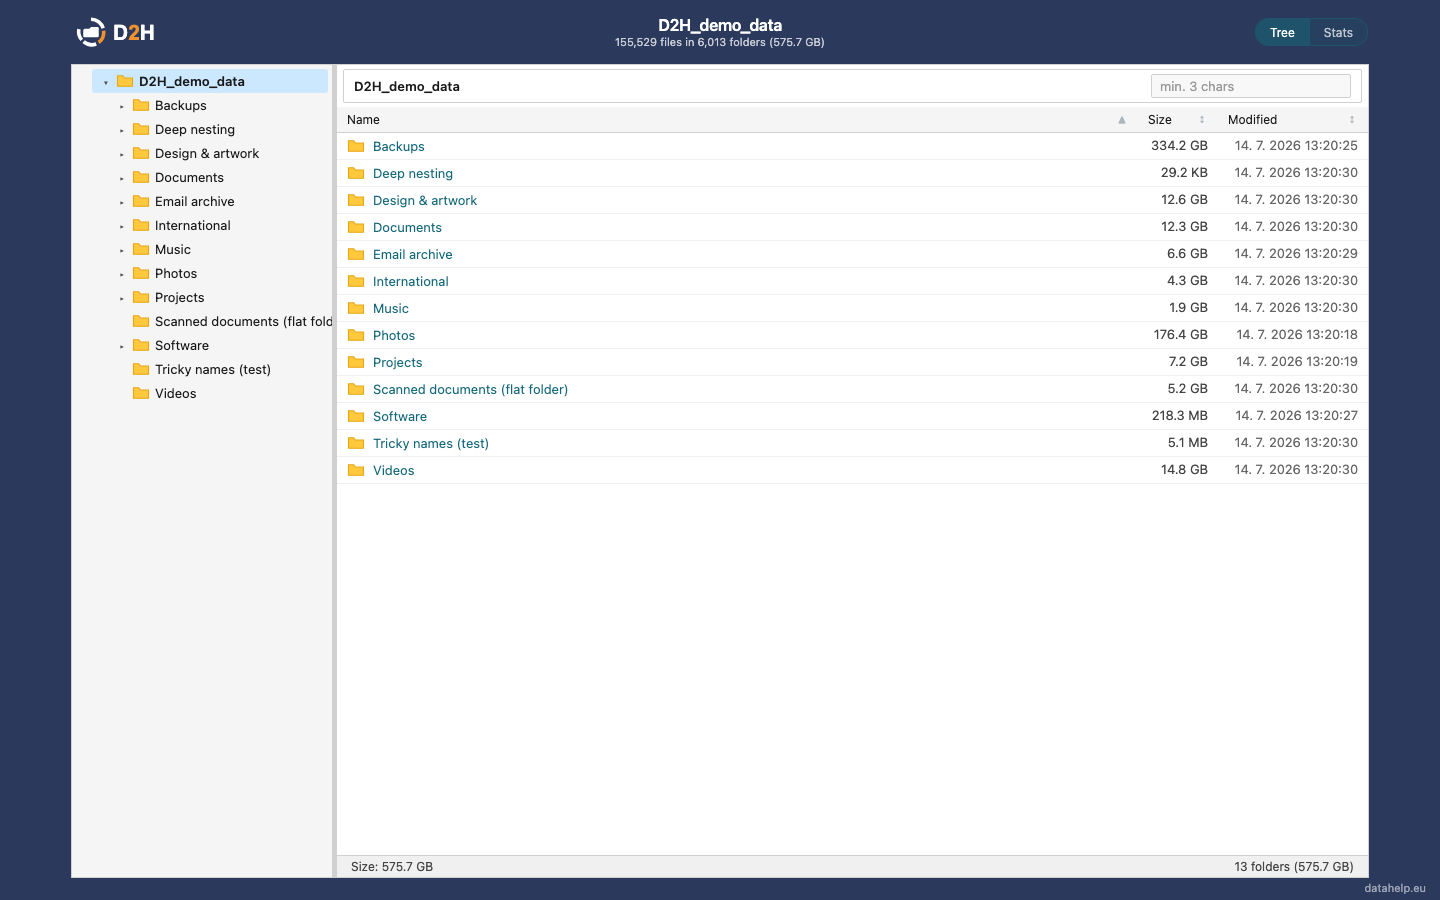This screenshot has height=900, width=1440.
Task: Click the 14. 7. 2026 13:20:18 modified date
Action: pyautogui.click(x=1297, y=334)
